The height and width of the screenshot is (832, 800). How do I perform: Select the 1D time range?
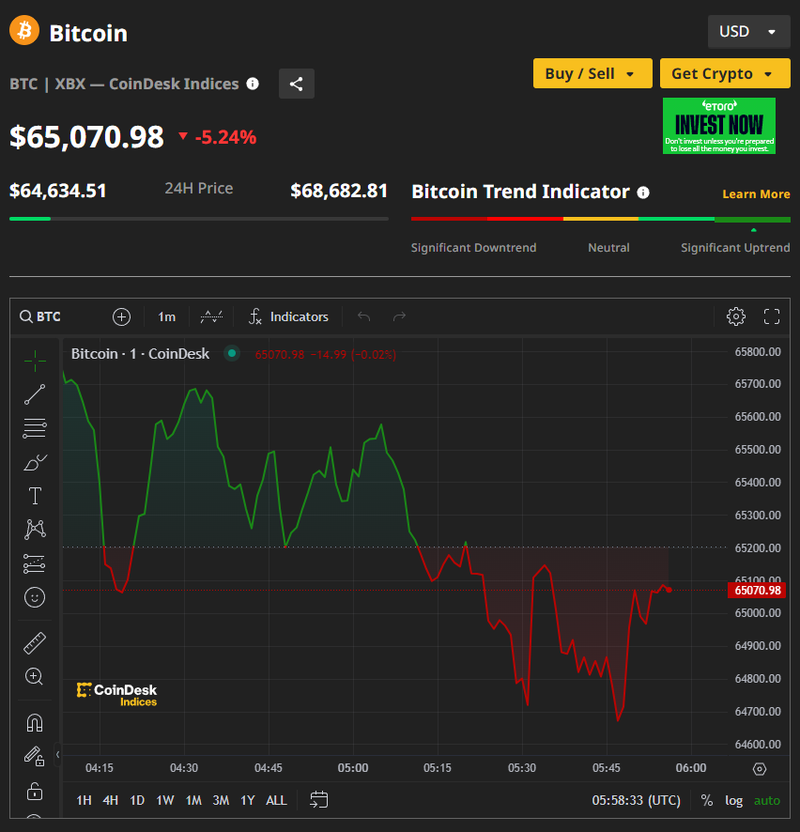137,800
